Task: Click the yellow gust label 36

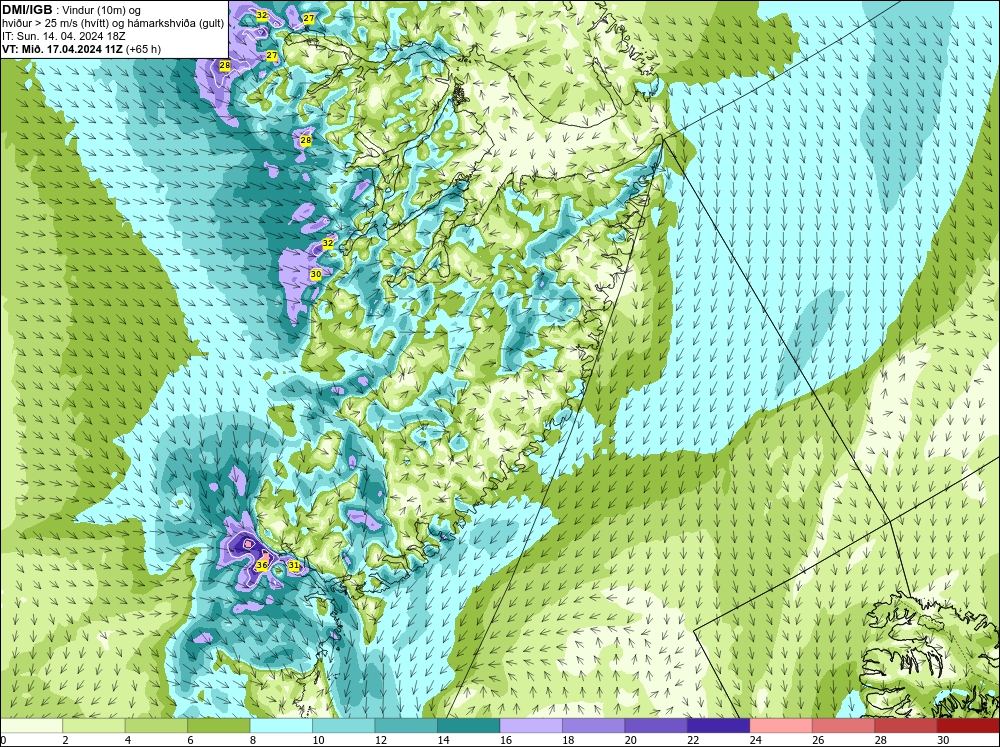Action: point(261,565)
